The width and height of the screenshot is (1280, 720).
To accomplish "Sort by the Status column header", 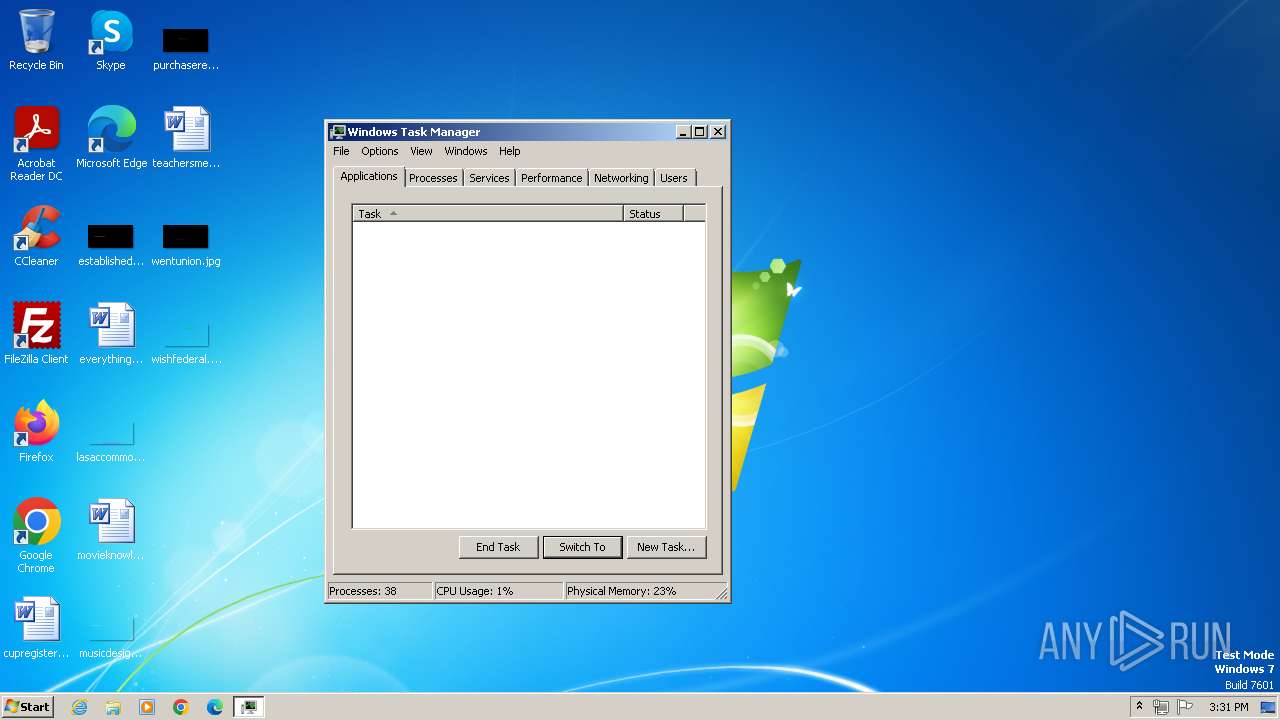I will 653,214.
